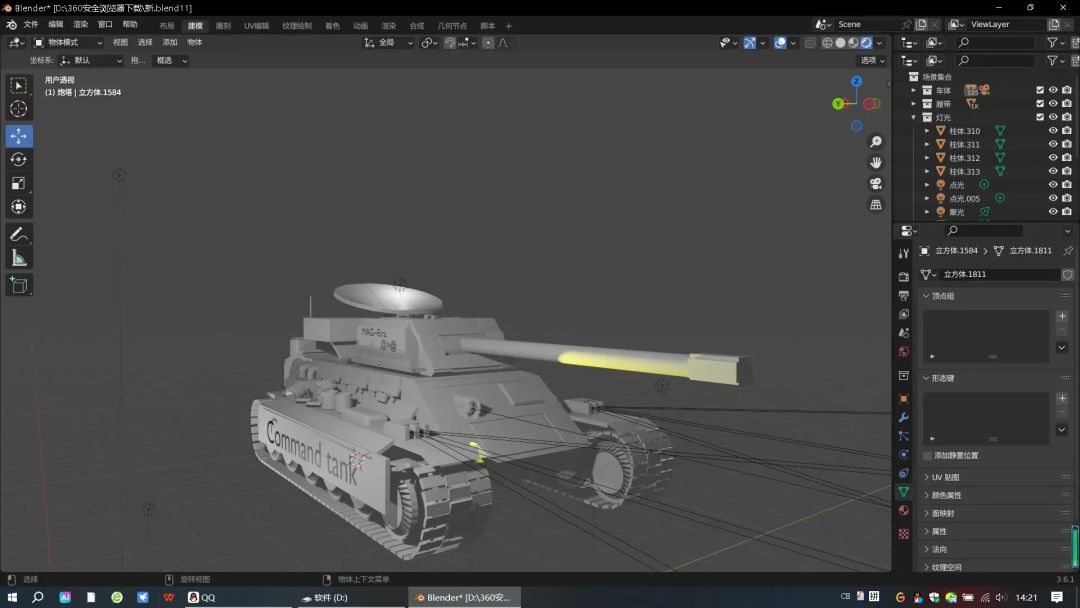Viewport: 1080px width, 608px height.
Task: Activate the Cursor tool
Action: [19, 109]
